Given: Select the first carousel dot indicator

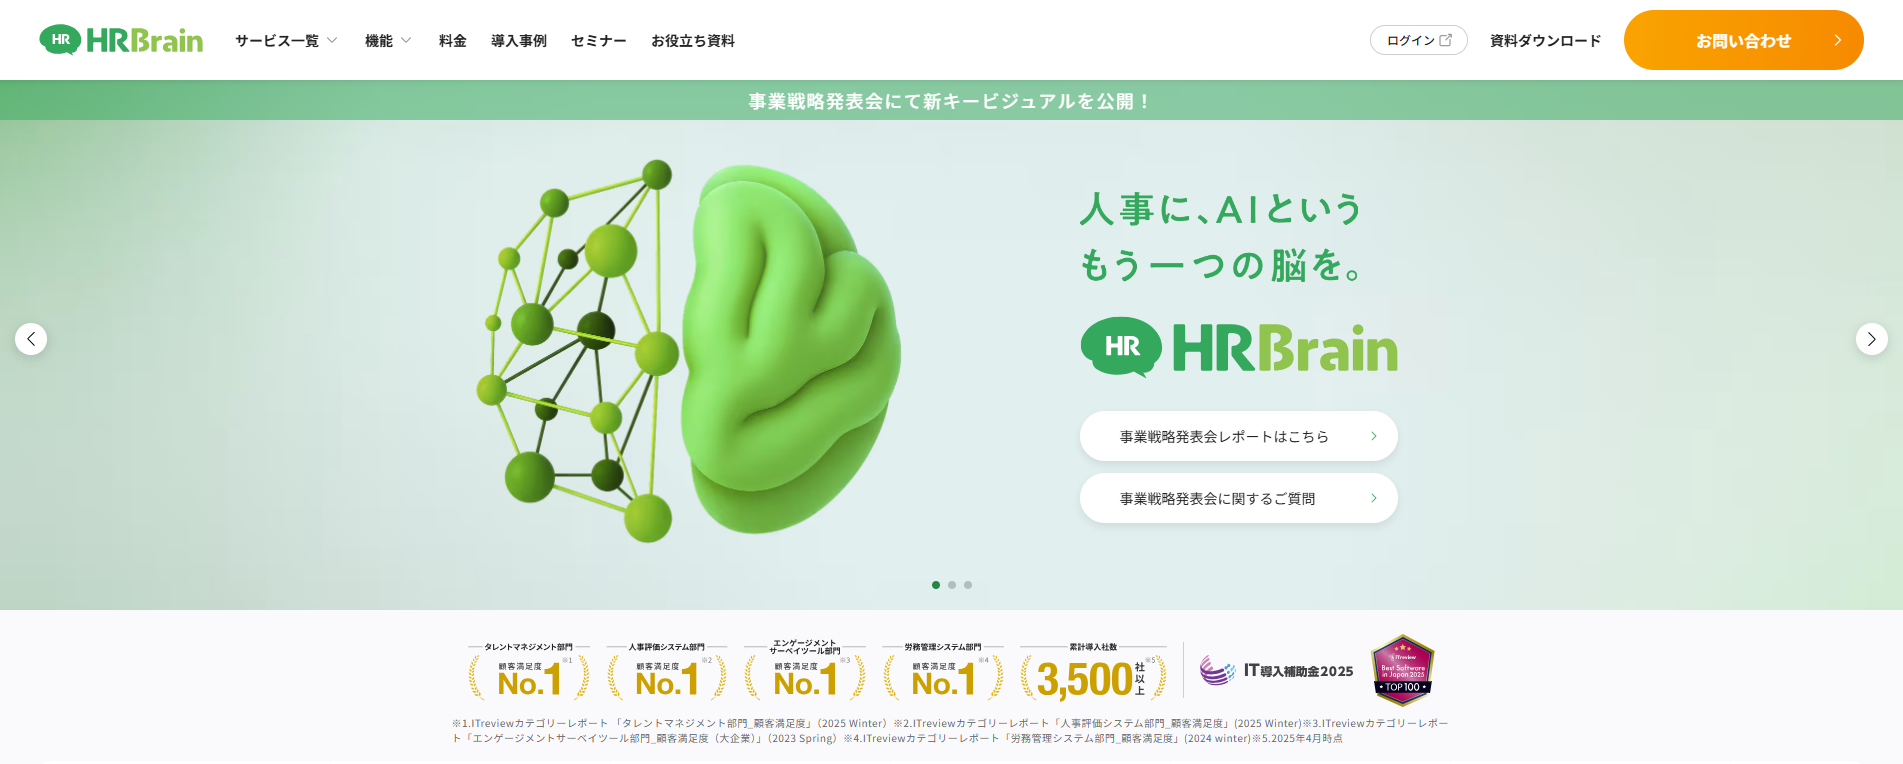Looking at the screenshot, I should [x=936, y=585].
